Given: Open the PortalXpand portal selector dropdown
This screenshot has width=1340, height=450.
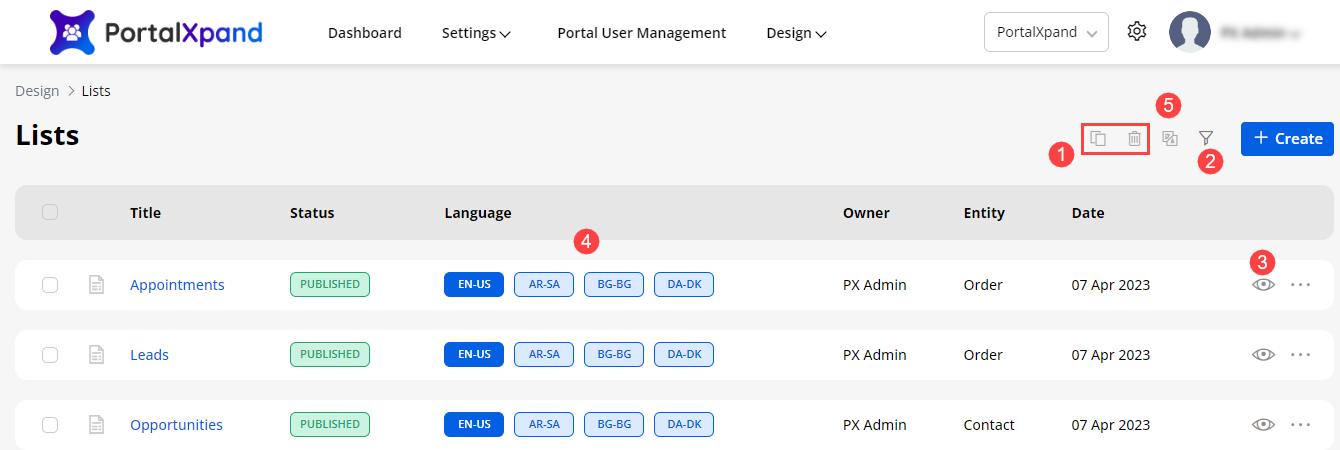Looking at the screenshot, I should [1045, 32].
